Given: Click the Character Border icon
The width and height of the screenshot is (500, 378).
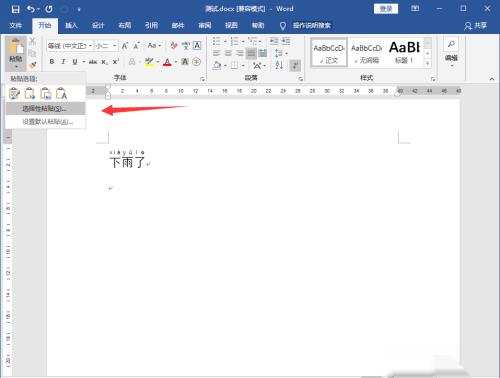Looking at the screenshot, I should [197, 46].
